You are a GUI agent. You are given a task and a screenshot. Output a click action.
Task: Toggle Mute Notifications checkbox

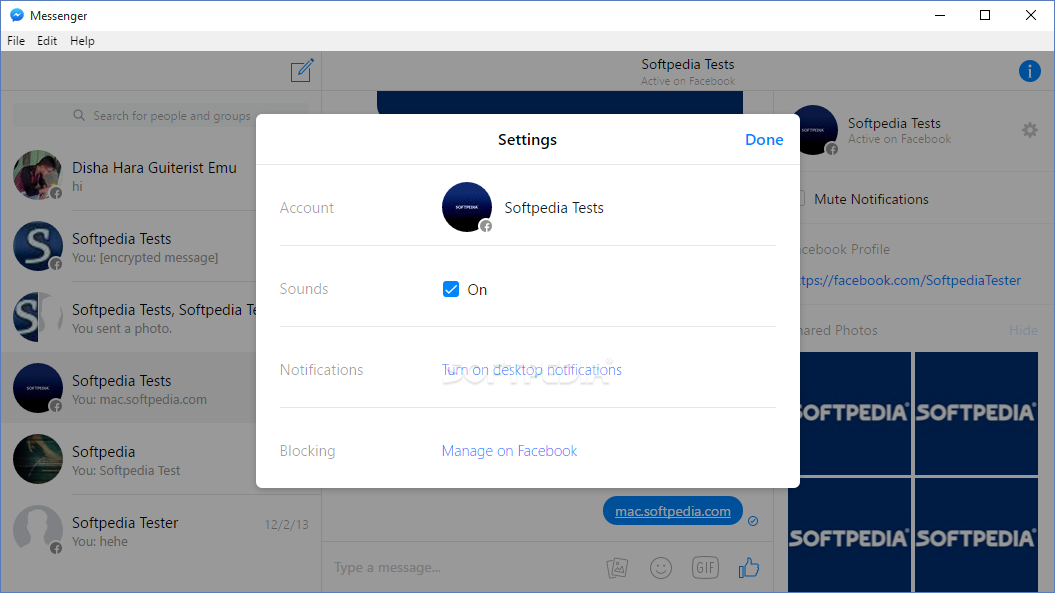coord(801,199)
